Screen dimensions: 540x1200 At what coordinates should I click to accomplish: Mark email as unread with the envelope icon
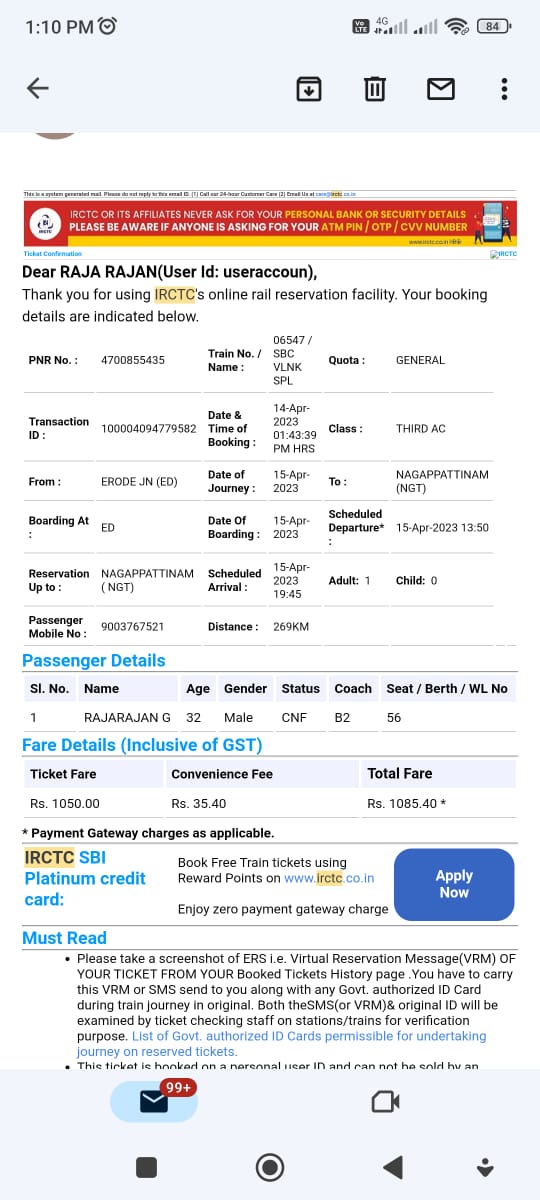(441, 89)
